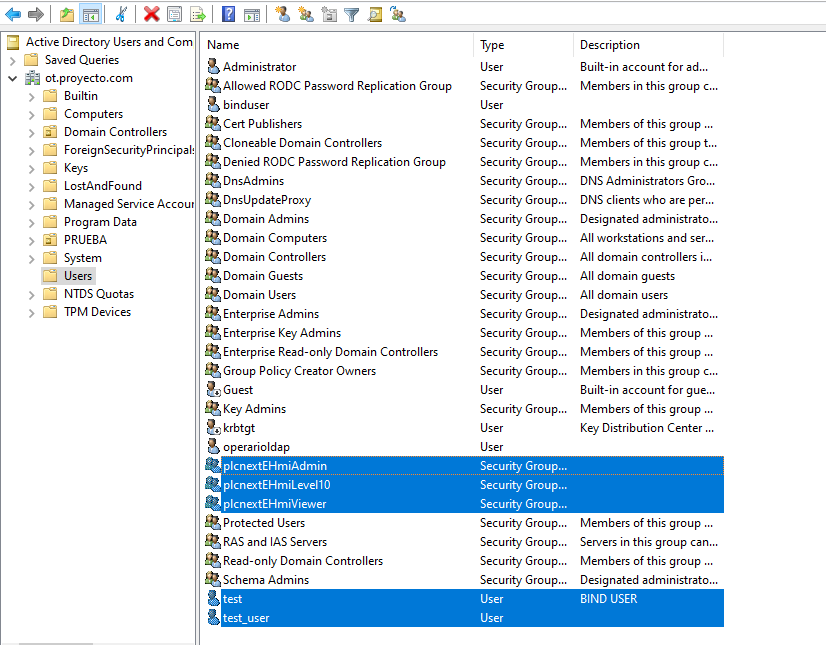
Task: Click the Cut scissors toolbar icon
Action: pos(121,14)
